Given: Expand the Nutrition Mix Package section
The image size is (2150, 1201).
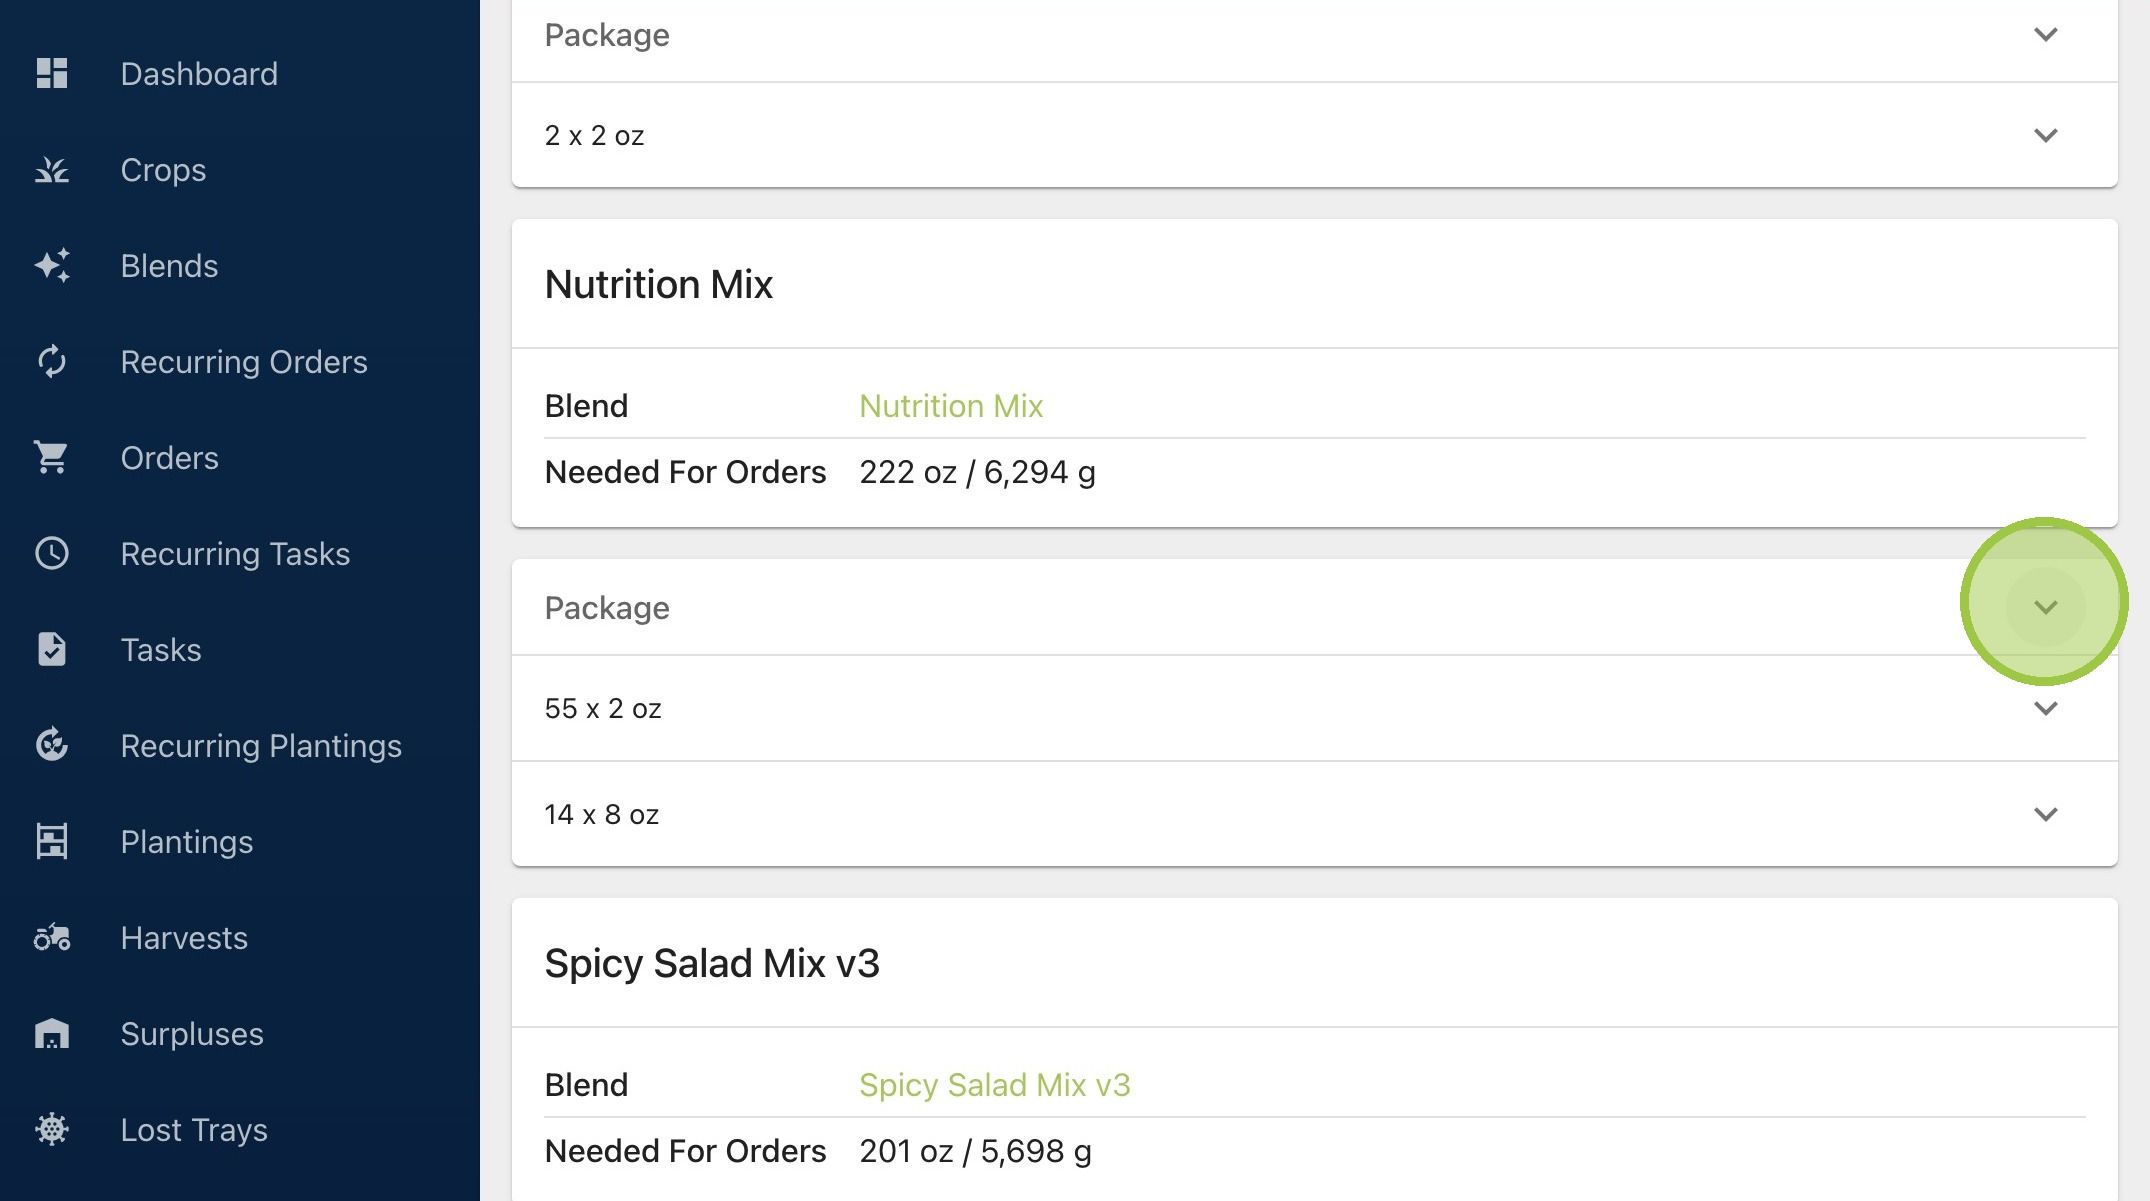Looking at the screenshot, I should 2046,607.
